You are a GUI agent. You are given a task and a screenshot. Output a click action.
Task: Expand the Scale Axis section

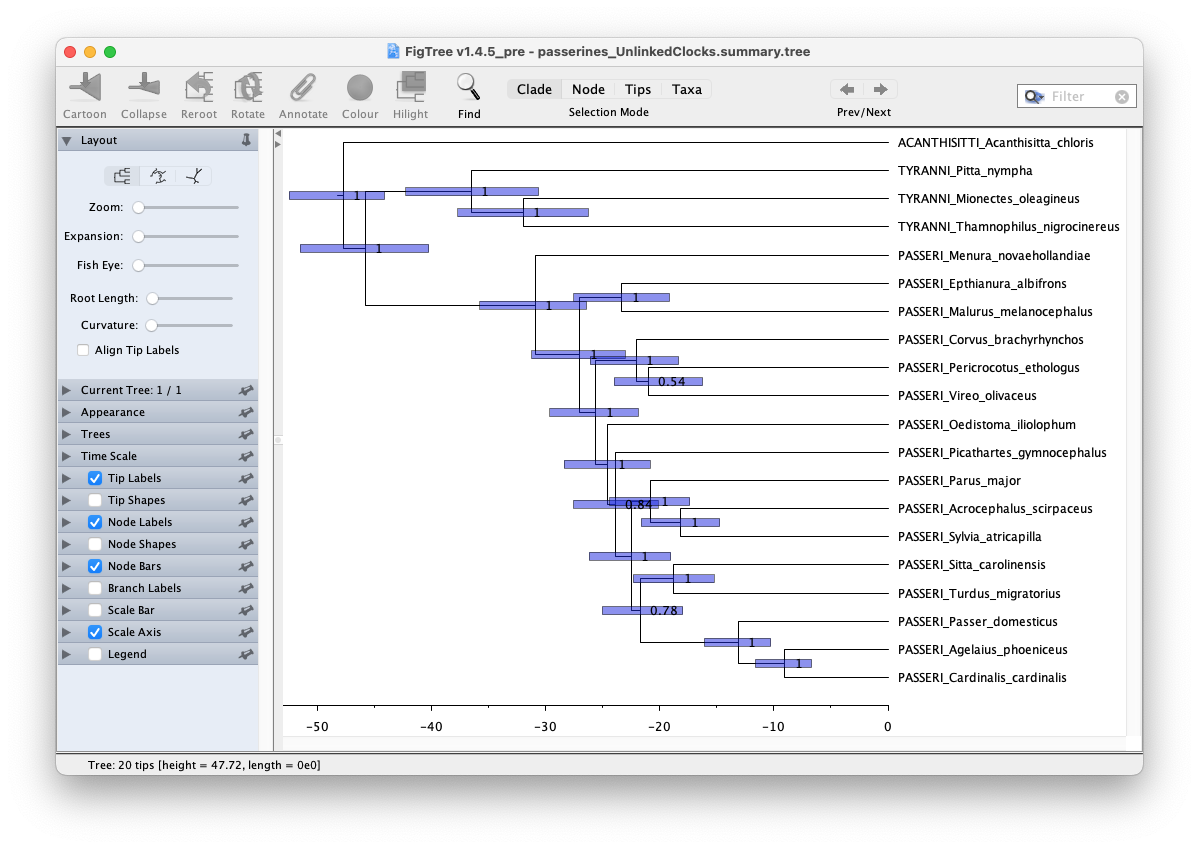[x=67, y=633]
